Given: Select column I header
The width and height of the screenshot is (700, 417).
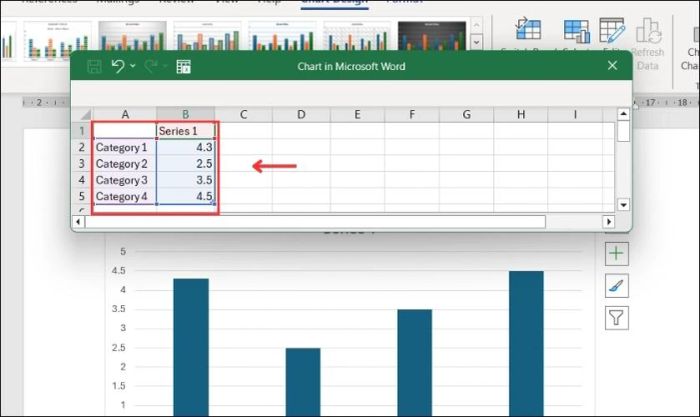Looking at the screenshot, I should coord(575,114).
